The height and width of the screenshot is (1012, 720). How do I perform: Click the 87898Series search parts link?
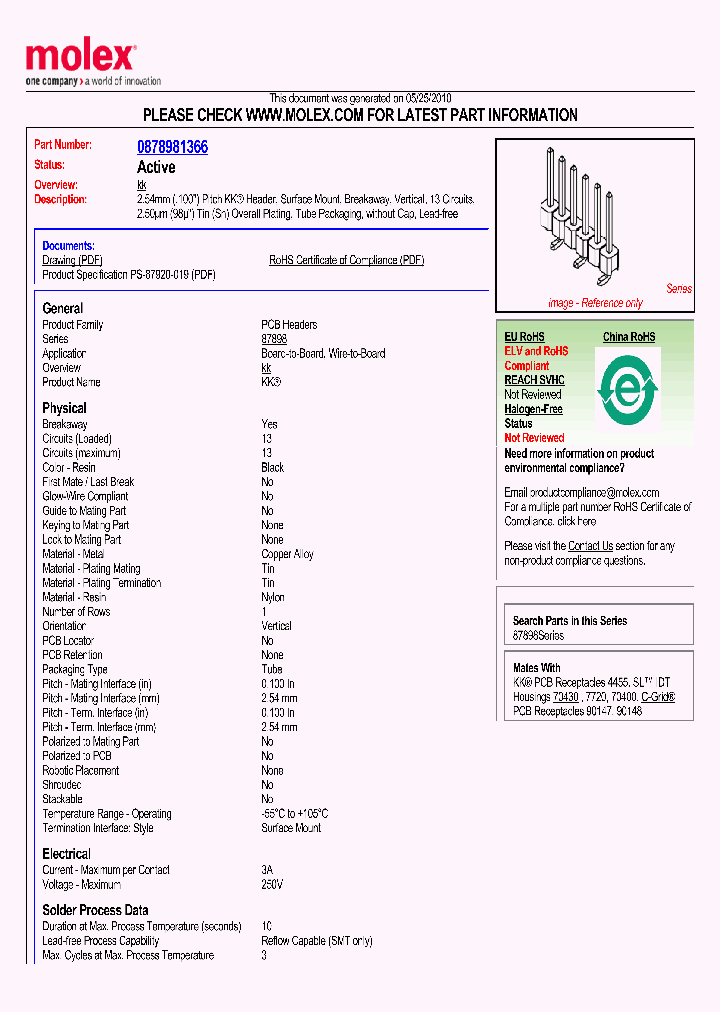[x=538, y=635]
